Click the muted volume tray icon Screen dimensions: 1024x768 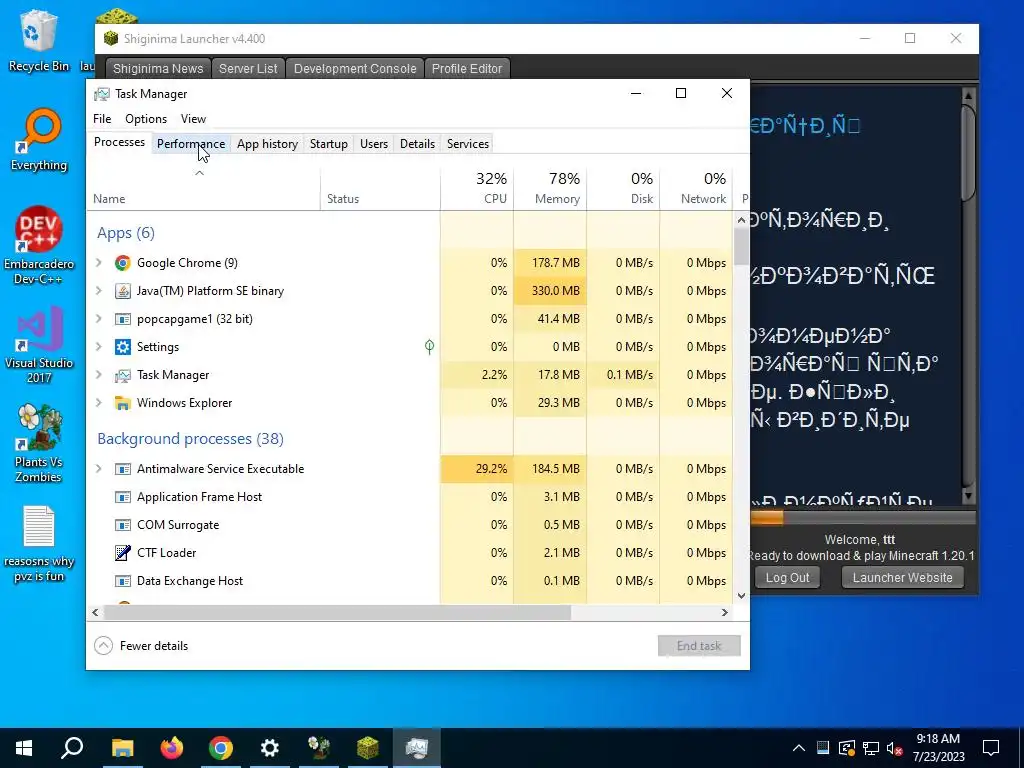click(x=894, y=748)
